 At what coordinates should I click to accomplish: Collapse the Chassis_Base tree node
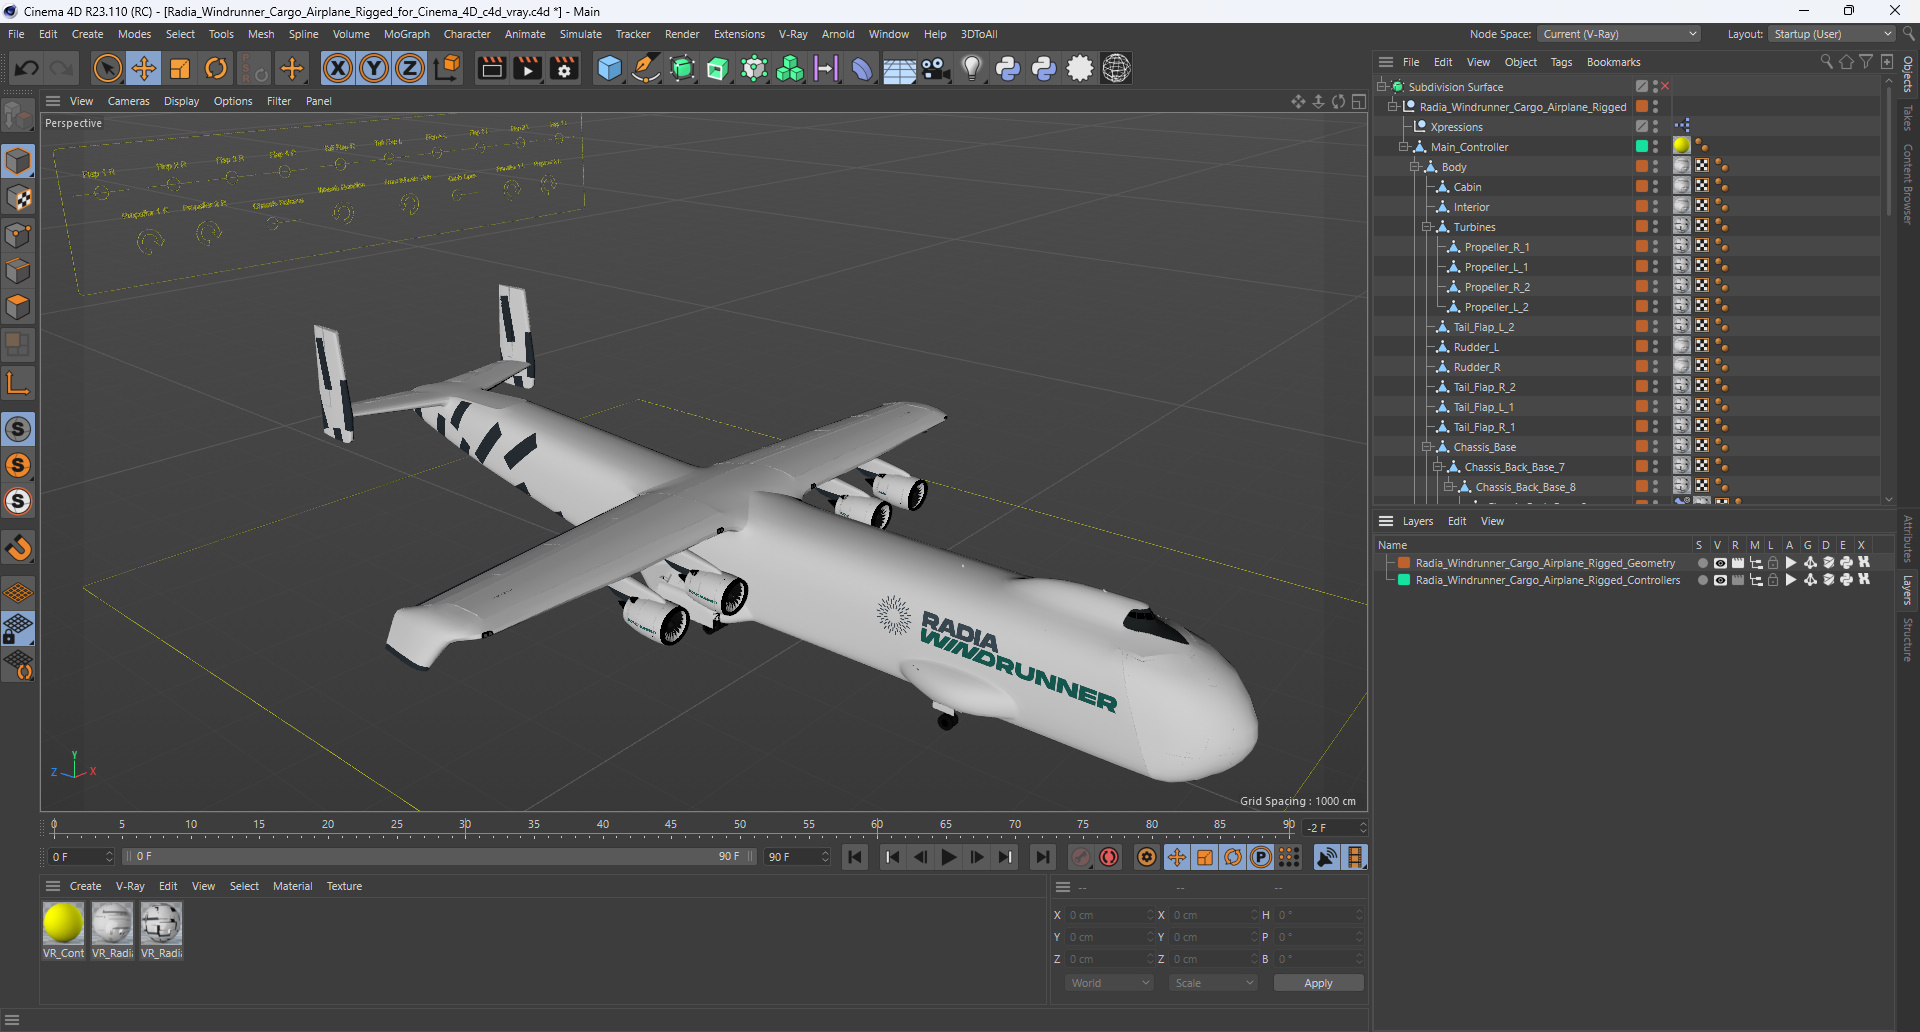click(1427, 447)
